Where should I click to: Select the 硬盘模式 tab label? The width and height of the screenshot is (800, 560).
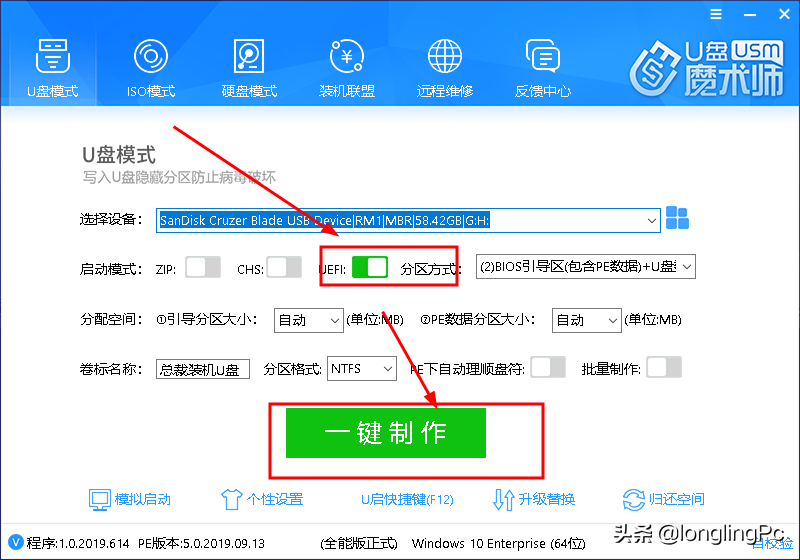(249, 91)
